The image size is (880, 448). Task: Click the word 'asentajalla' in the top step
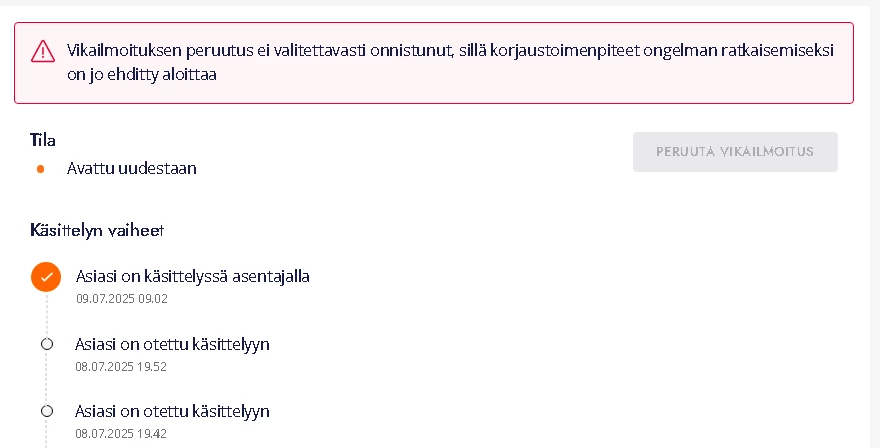[270, 276]
